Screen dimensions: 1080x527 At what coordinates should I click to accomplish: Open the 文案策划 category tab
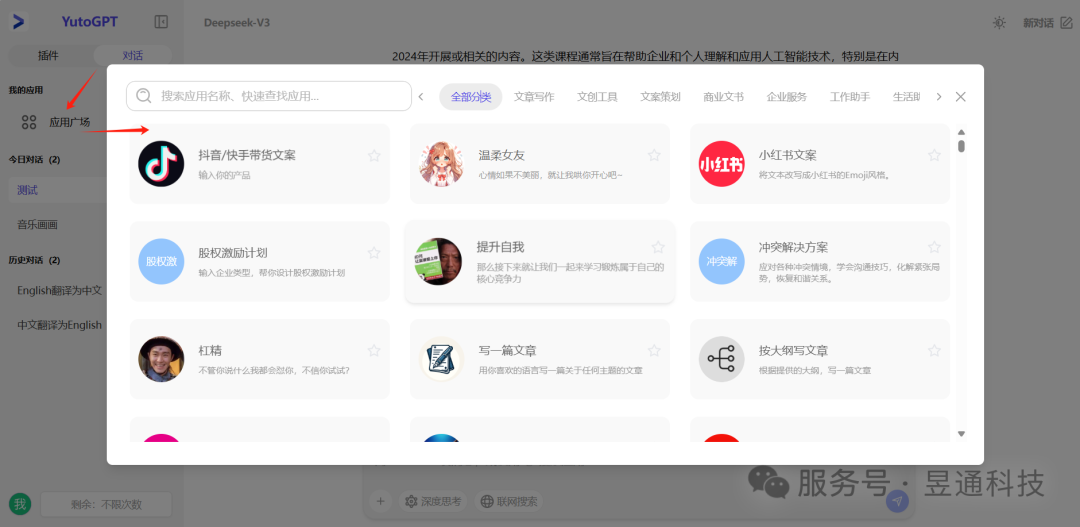(x=661, y=96)
